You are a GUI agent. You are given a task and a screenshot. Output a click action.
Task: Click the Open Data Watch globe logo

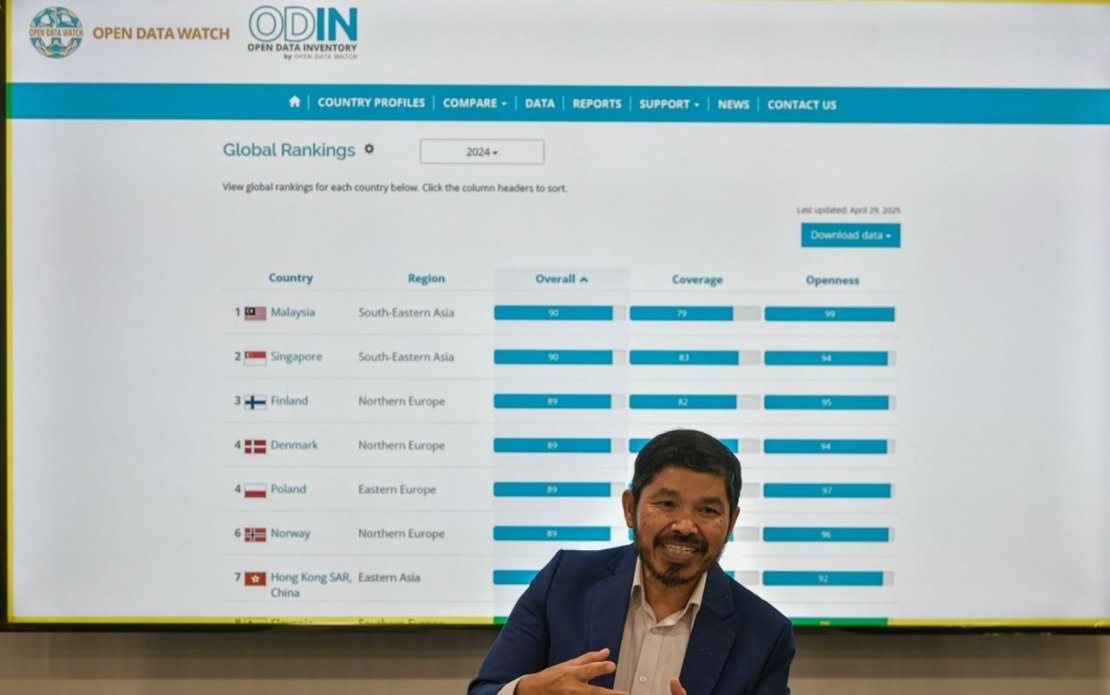(x=56, y=33)
